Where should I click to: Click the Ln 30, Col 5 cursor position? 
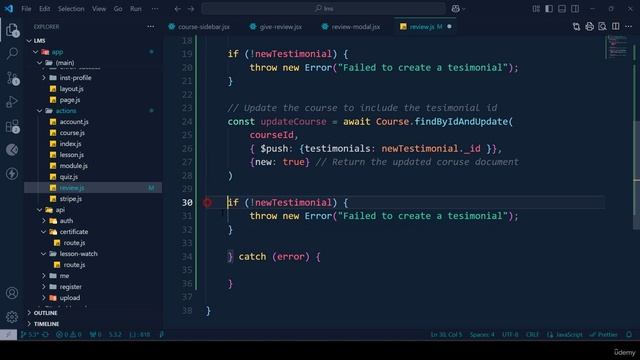click(446, 334)
